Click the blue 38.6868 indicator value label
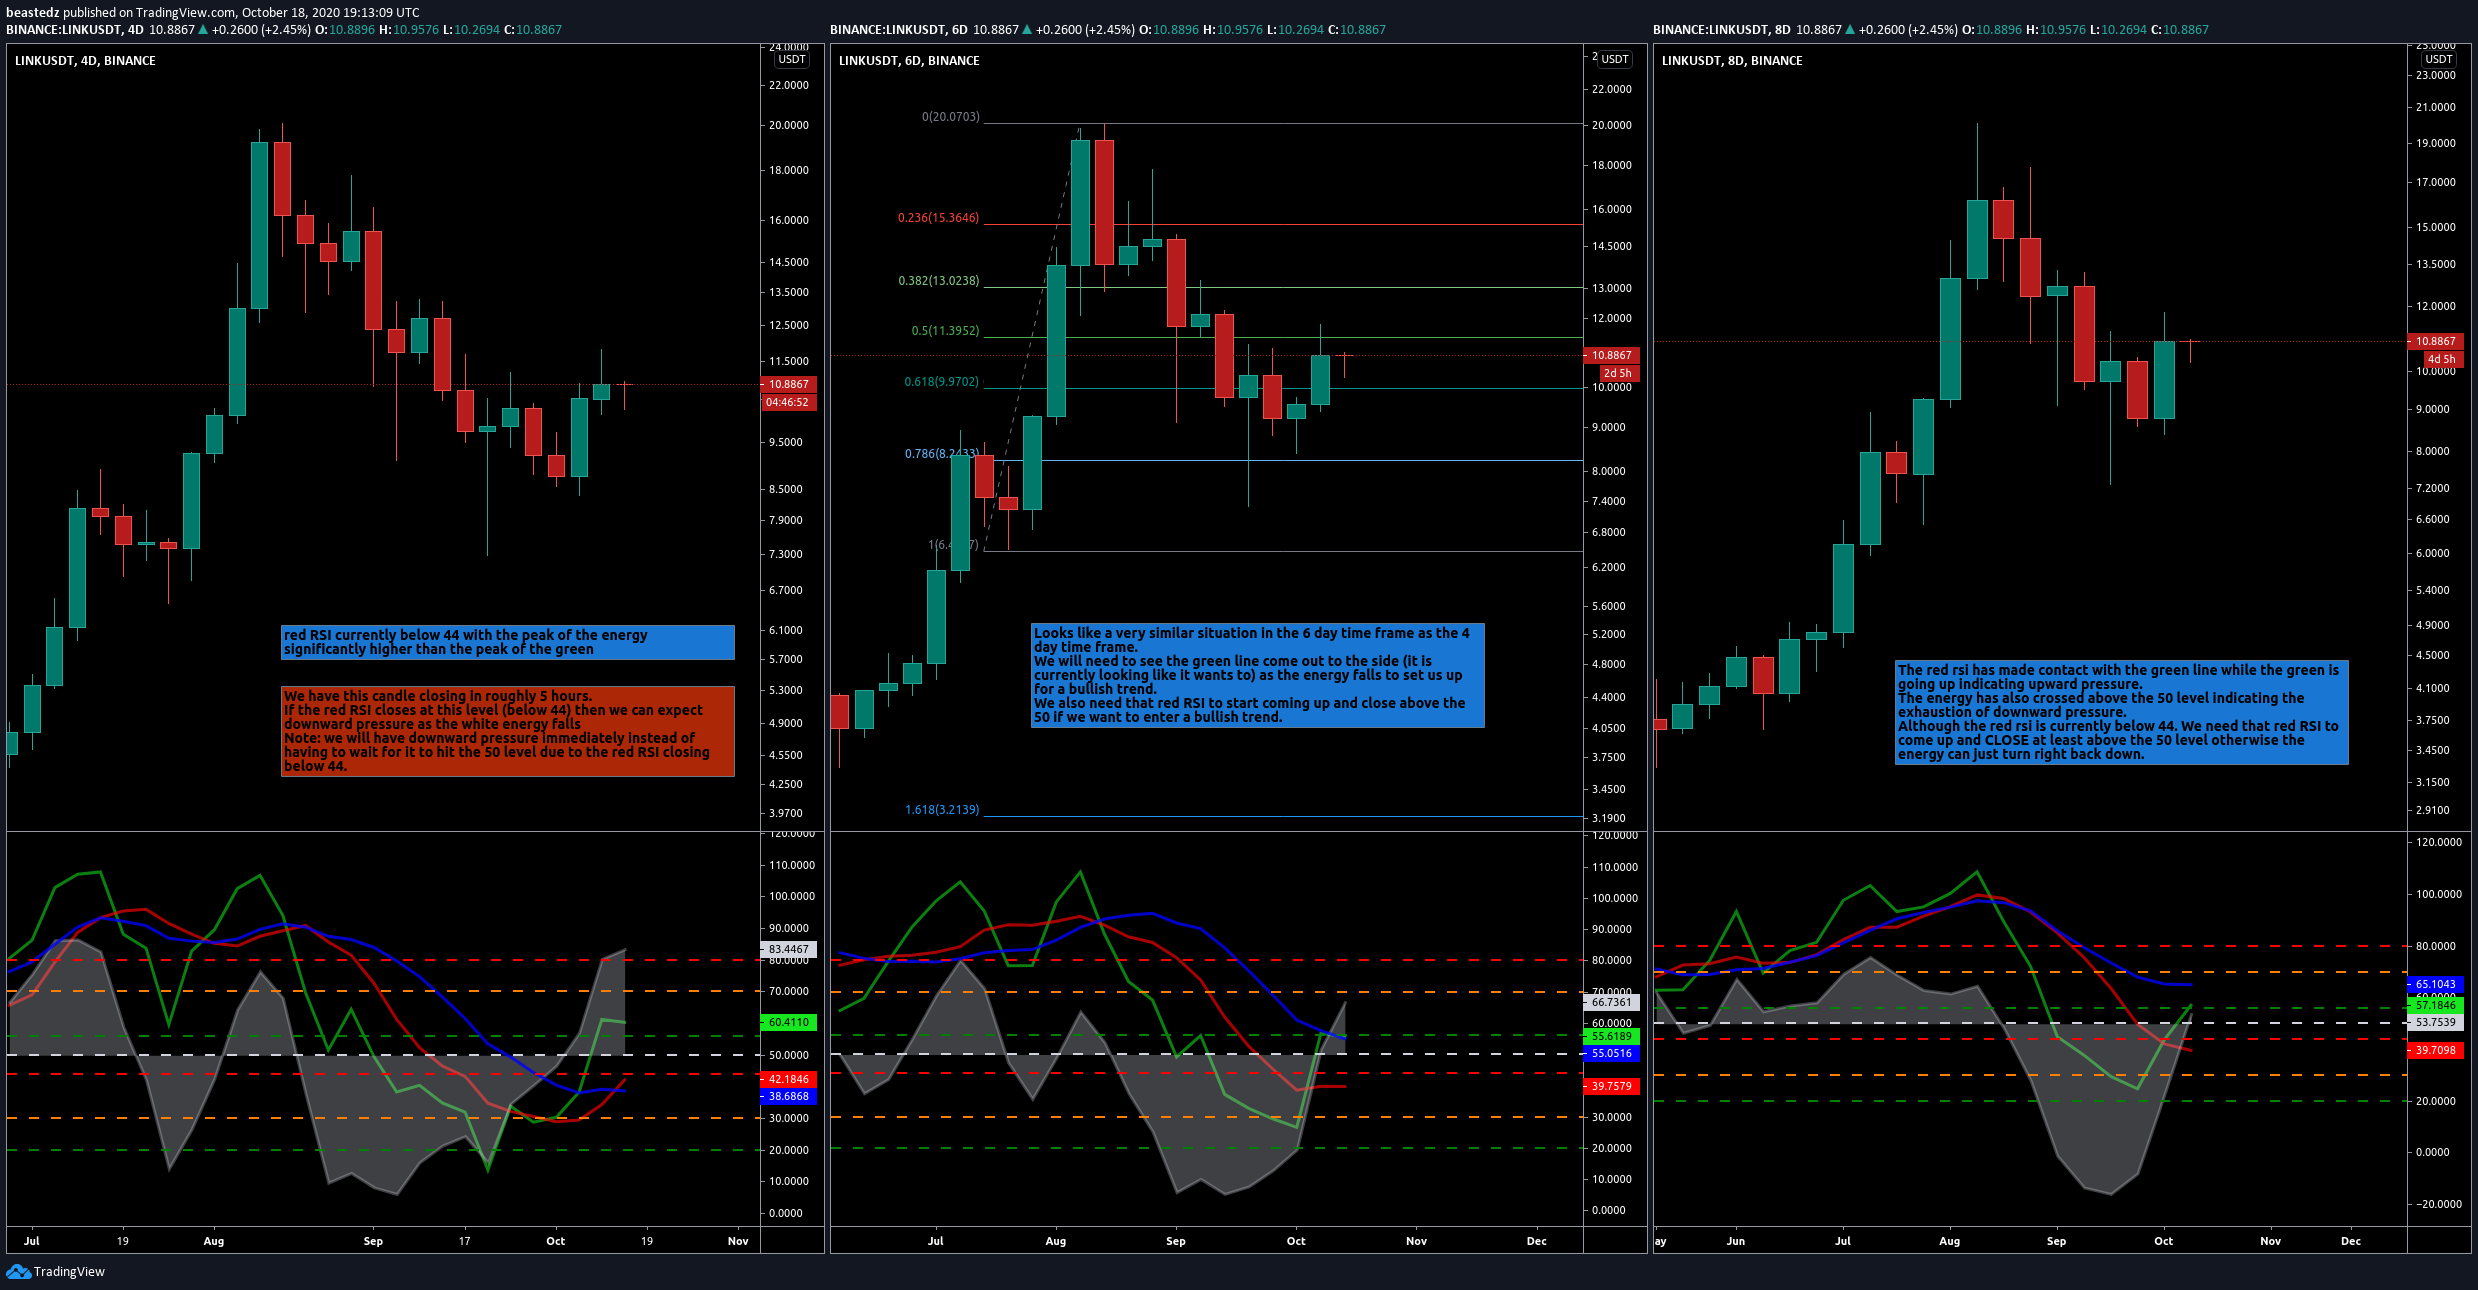This screenshot has width=2478, height=1290. [x=789, y=1096]
